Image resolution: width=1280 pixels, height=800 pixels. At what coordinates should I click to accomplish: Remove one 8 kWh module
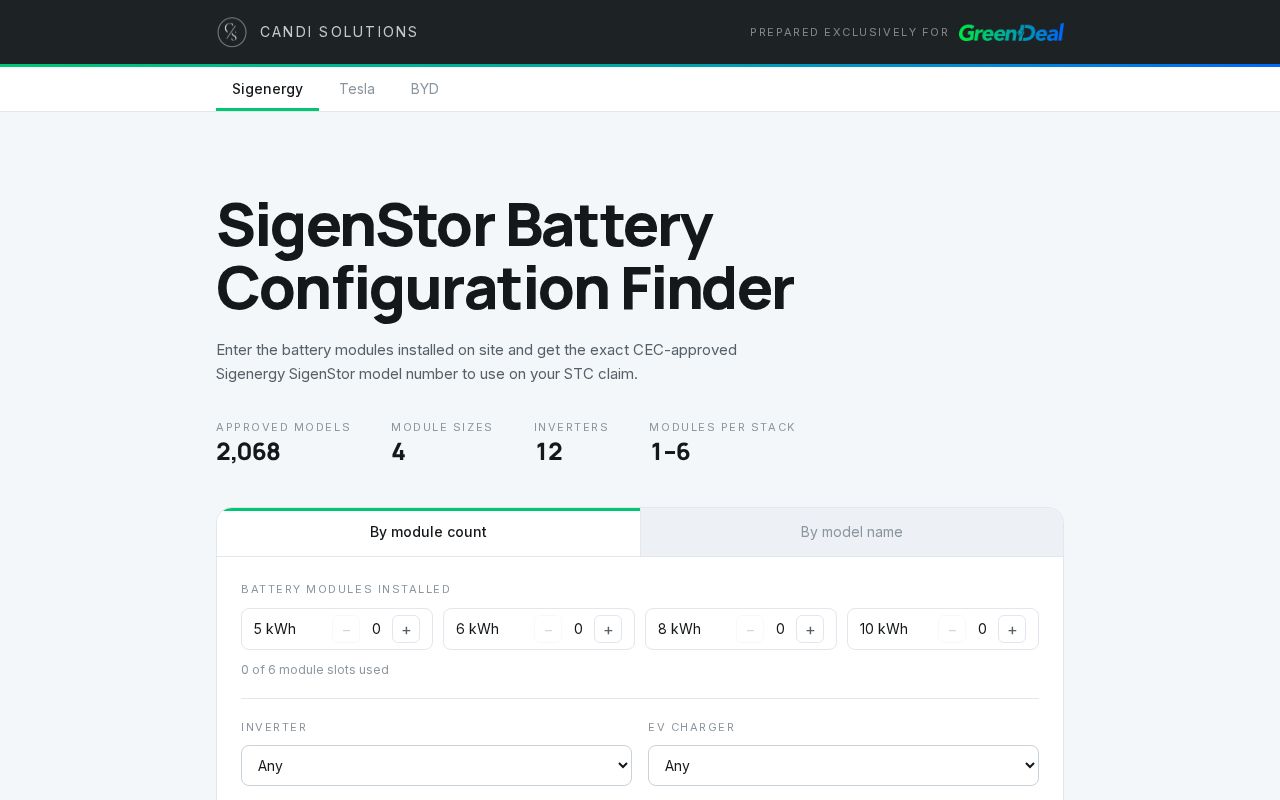(750, 629)
